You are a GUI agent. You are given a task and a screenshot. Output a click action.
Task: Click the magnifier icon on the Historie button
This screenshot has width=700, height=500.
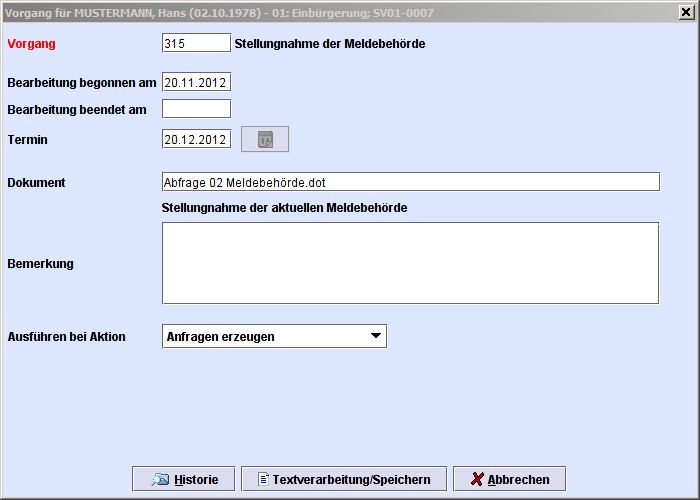point(160,479)
